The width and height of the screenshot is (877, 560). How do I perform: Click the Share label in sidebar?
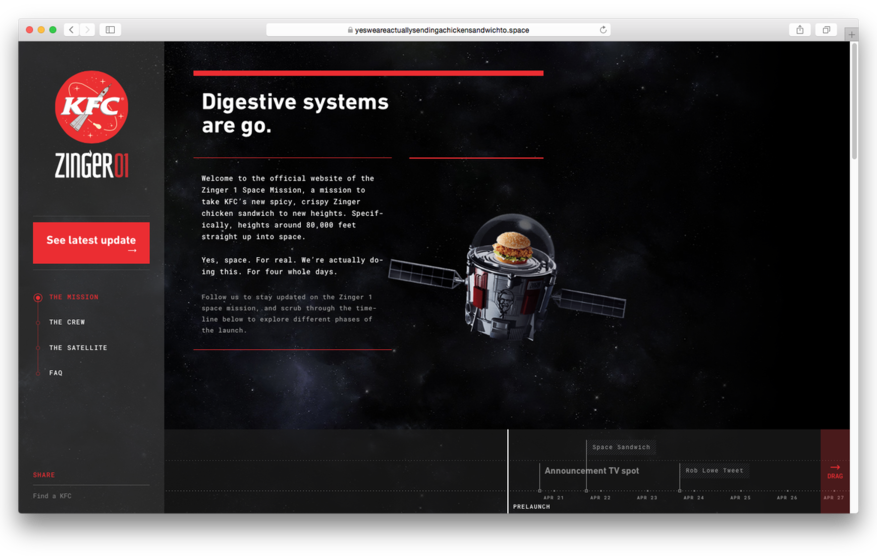[44, 475]
